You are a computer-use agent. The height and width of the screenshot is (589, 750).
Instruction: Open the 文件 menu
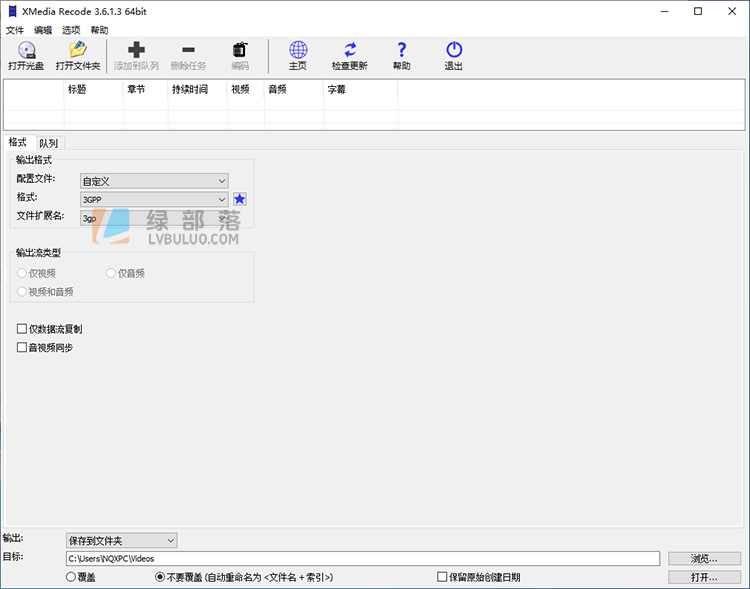(15, 30)
